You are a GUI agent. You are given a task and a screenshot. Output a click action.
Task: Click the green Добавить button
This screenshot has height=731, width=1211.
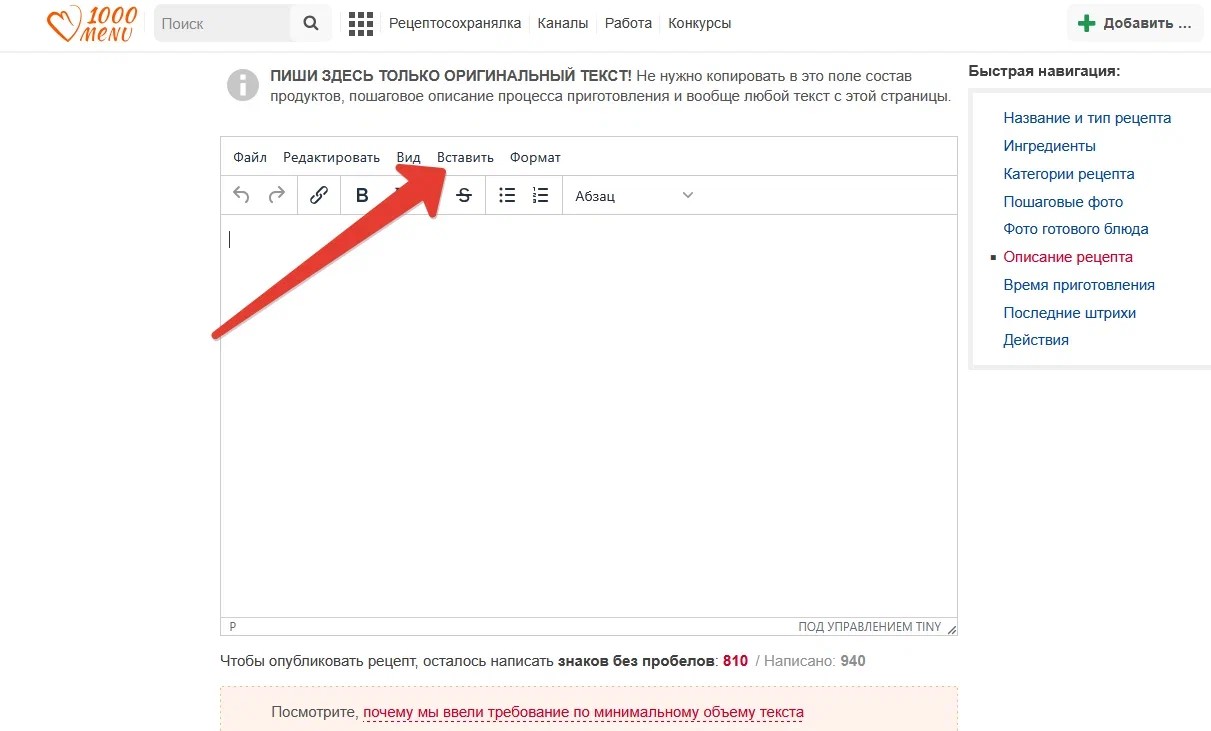click(1136, 23)
